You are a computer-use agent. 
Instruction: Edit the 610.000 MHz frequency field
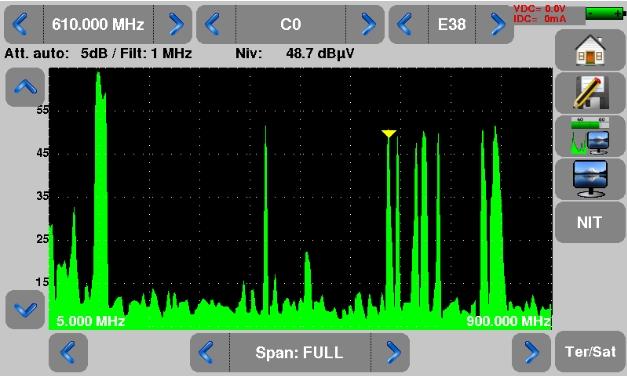[x=98, y=24]
